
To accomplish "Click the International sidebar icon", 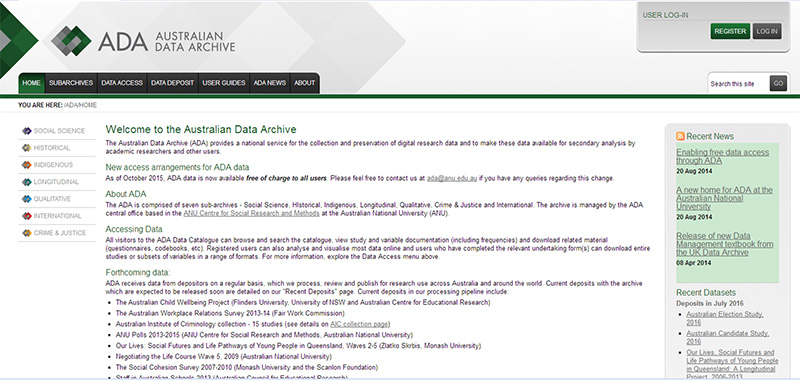I will [27, 216].
